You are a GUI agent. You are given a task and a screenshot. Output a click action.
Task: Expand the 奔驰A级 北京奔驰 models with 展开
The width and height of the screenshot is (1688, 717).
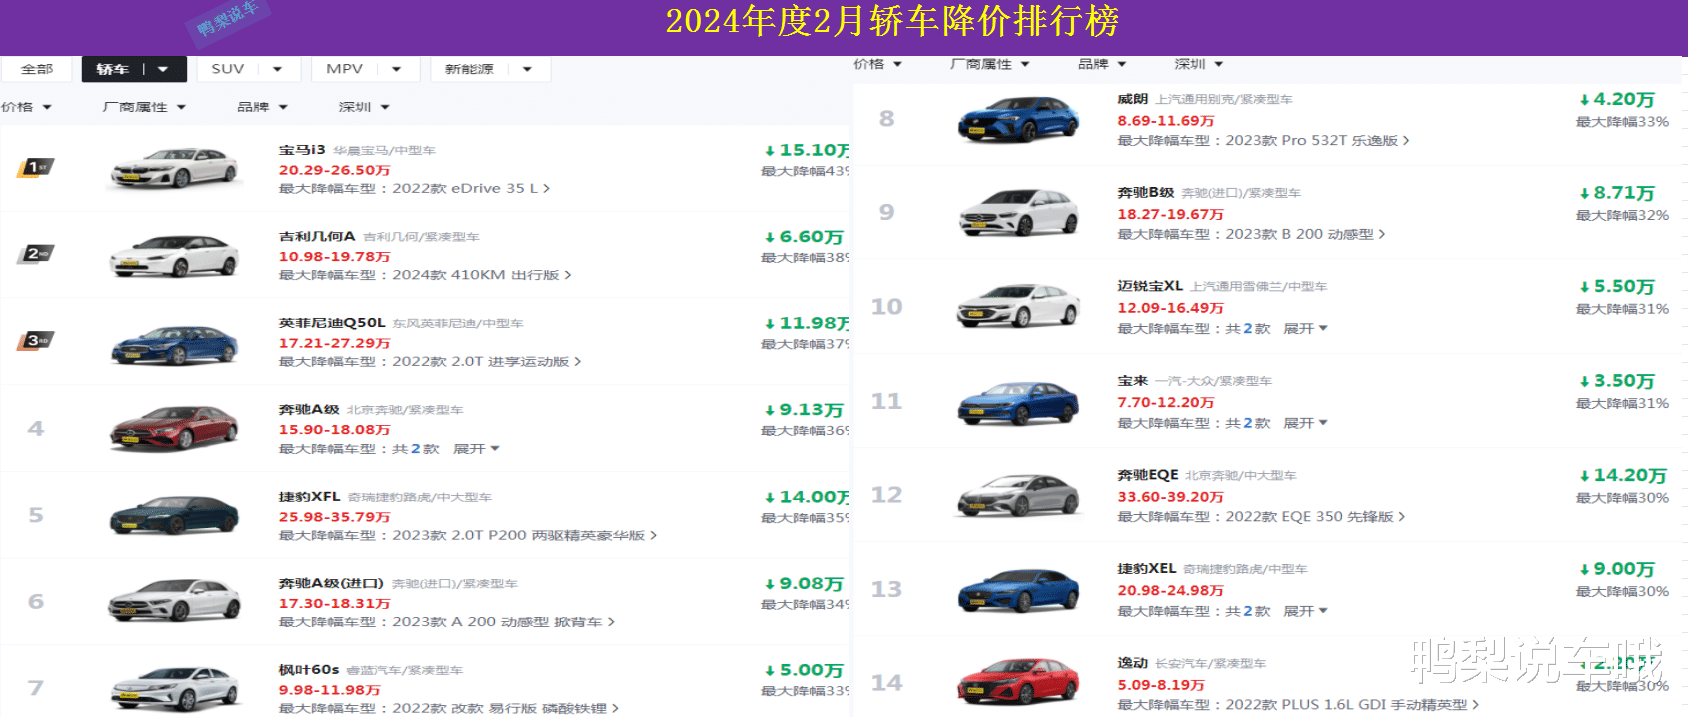point(476,449)
